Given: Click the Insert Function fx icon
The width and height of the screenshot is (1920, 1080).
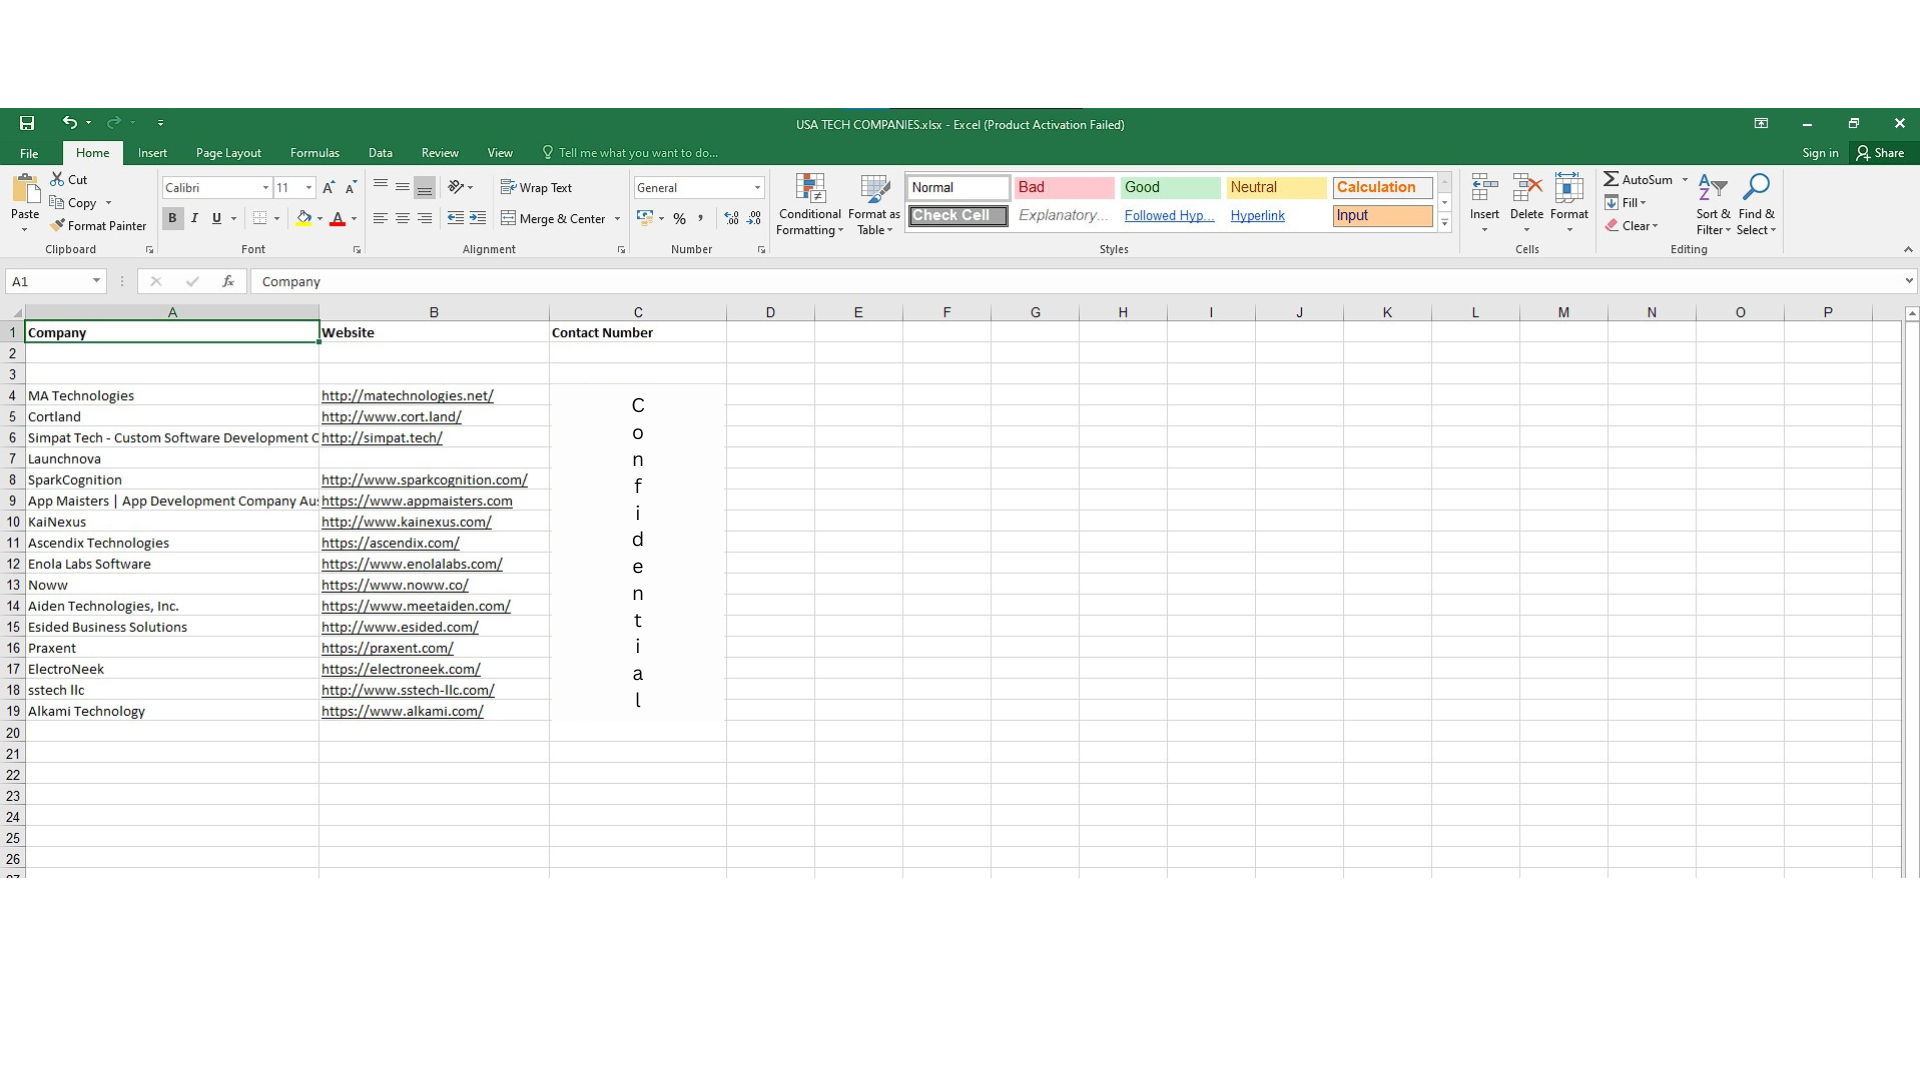Looking at the screenshot, I should [x=228, y=282].
